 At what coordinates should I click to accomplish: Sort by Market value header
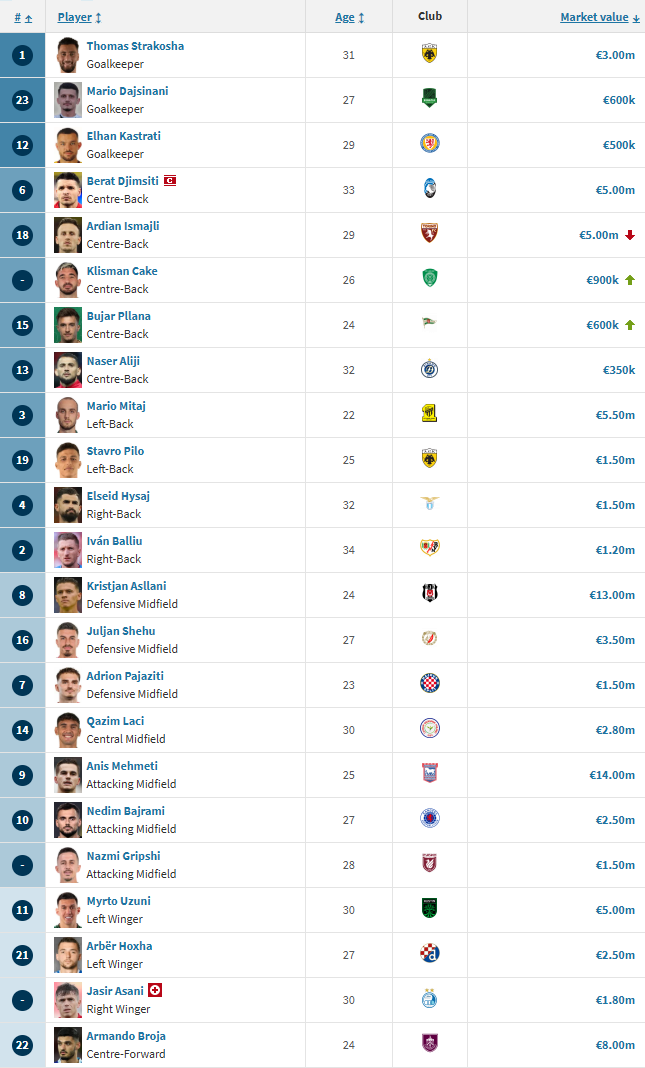point(600,18)
